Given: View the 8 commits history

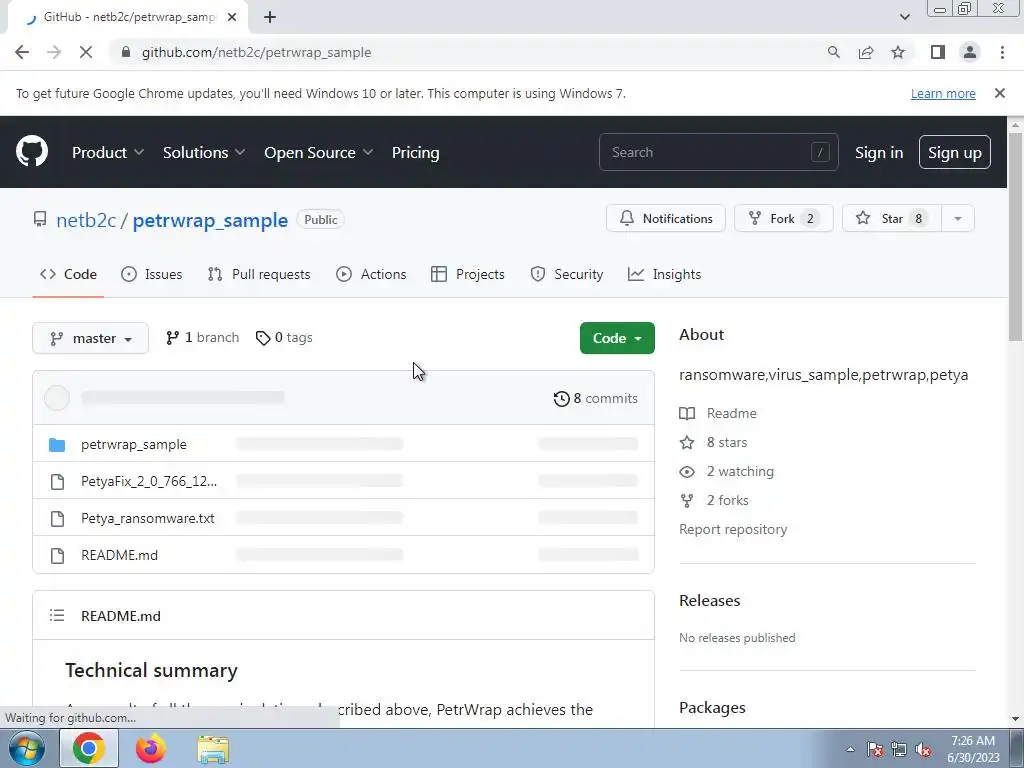Looking at the screenshot, I should tap(596, 398).
